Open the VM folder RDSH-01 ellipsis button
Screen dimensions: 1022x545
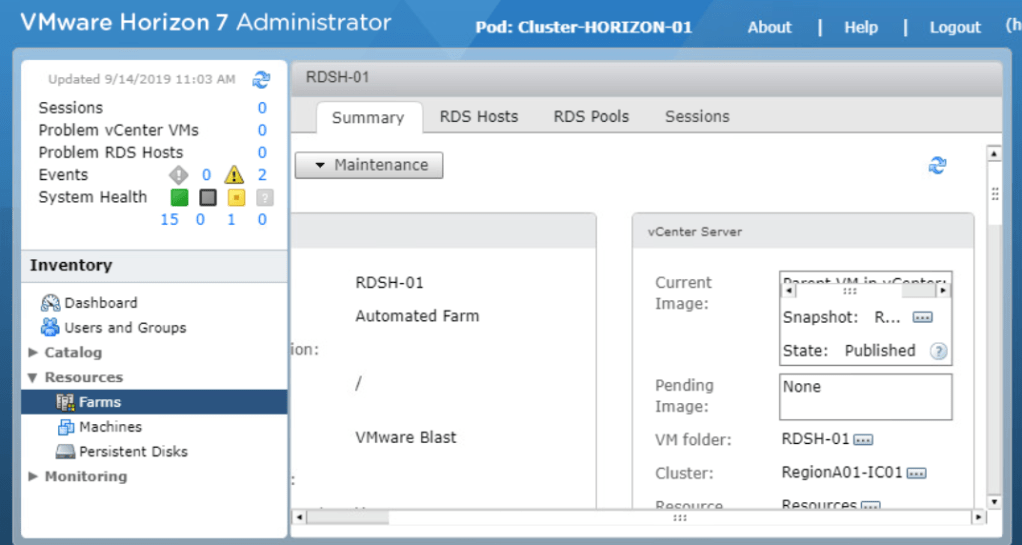(x=864, y=440)
